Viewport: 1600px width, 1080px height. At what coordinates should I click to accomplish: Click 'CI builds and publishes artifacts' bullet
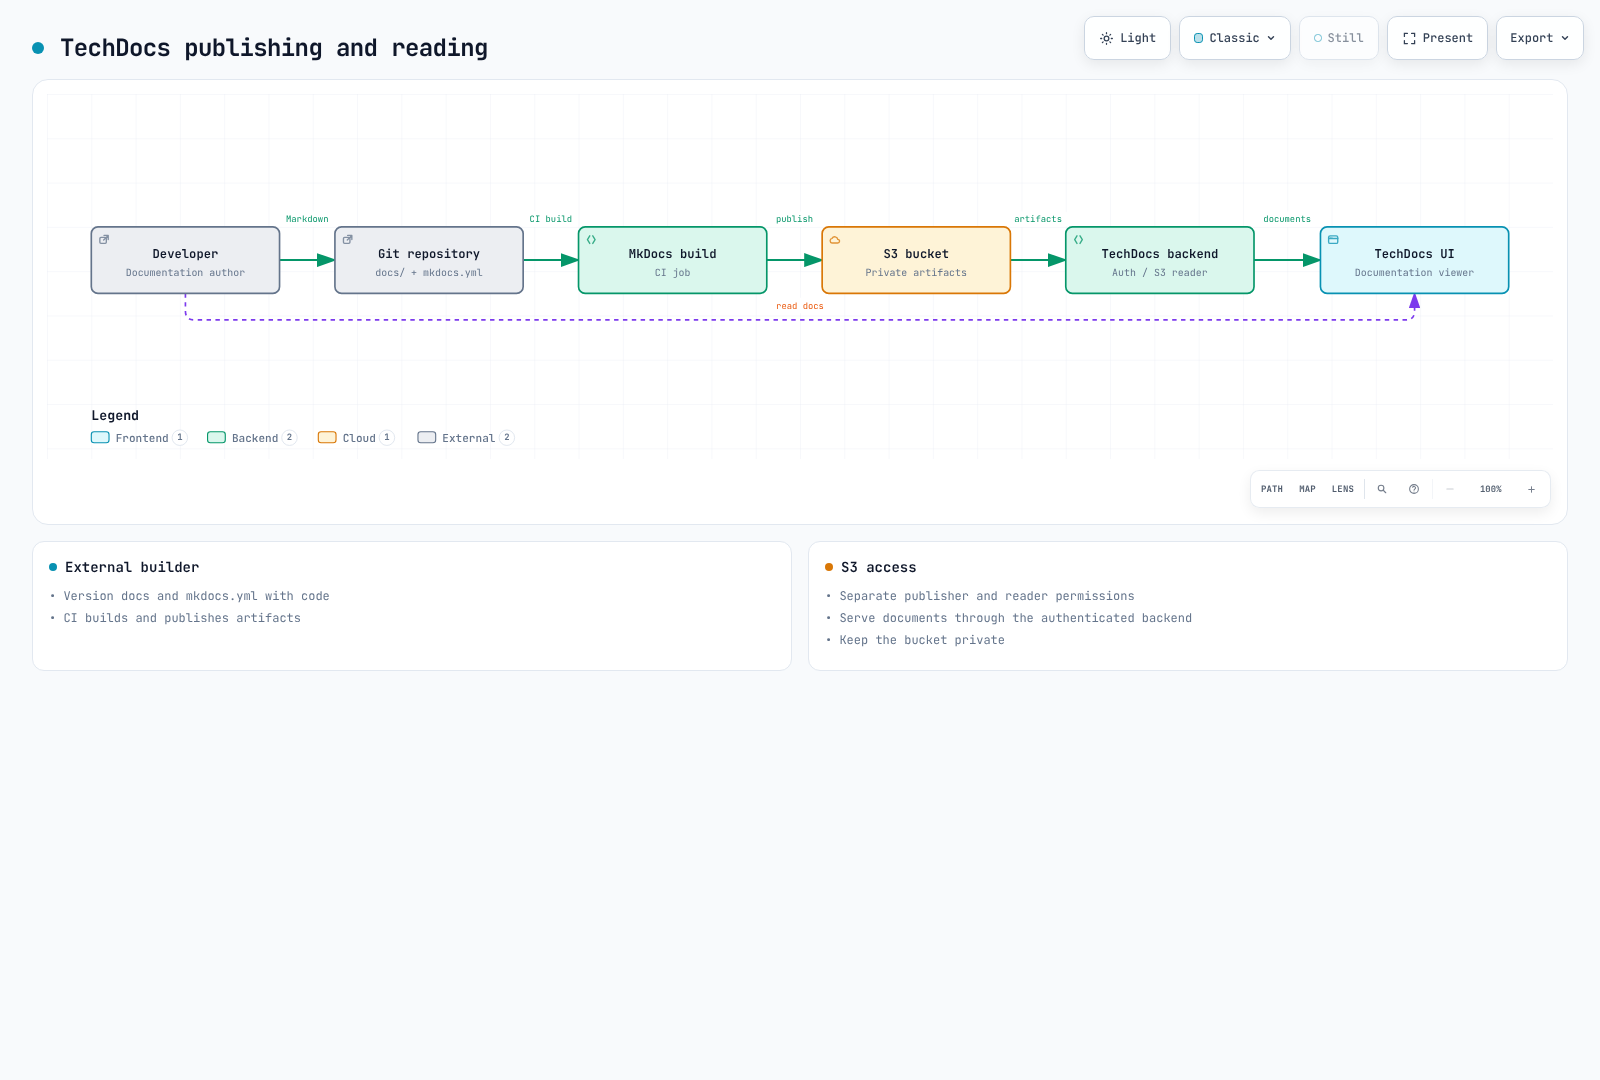click(182, 618)
